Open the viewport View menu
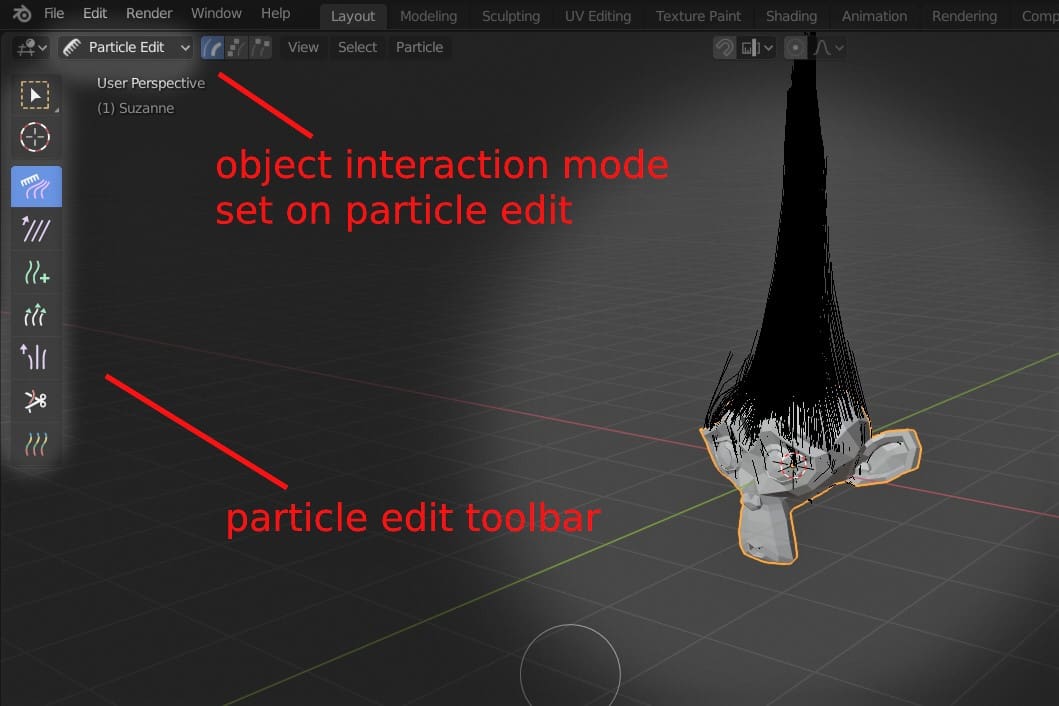 point(303,47)
